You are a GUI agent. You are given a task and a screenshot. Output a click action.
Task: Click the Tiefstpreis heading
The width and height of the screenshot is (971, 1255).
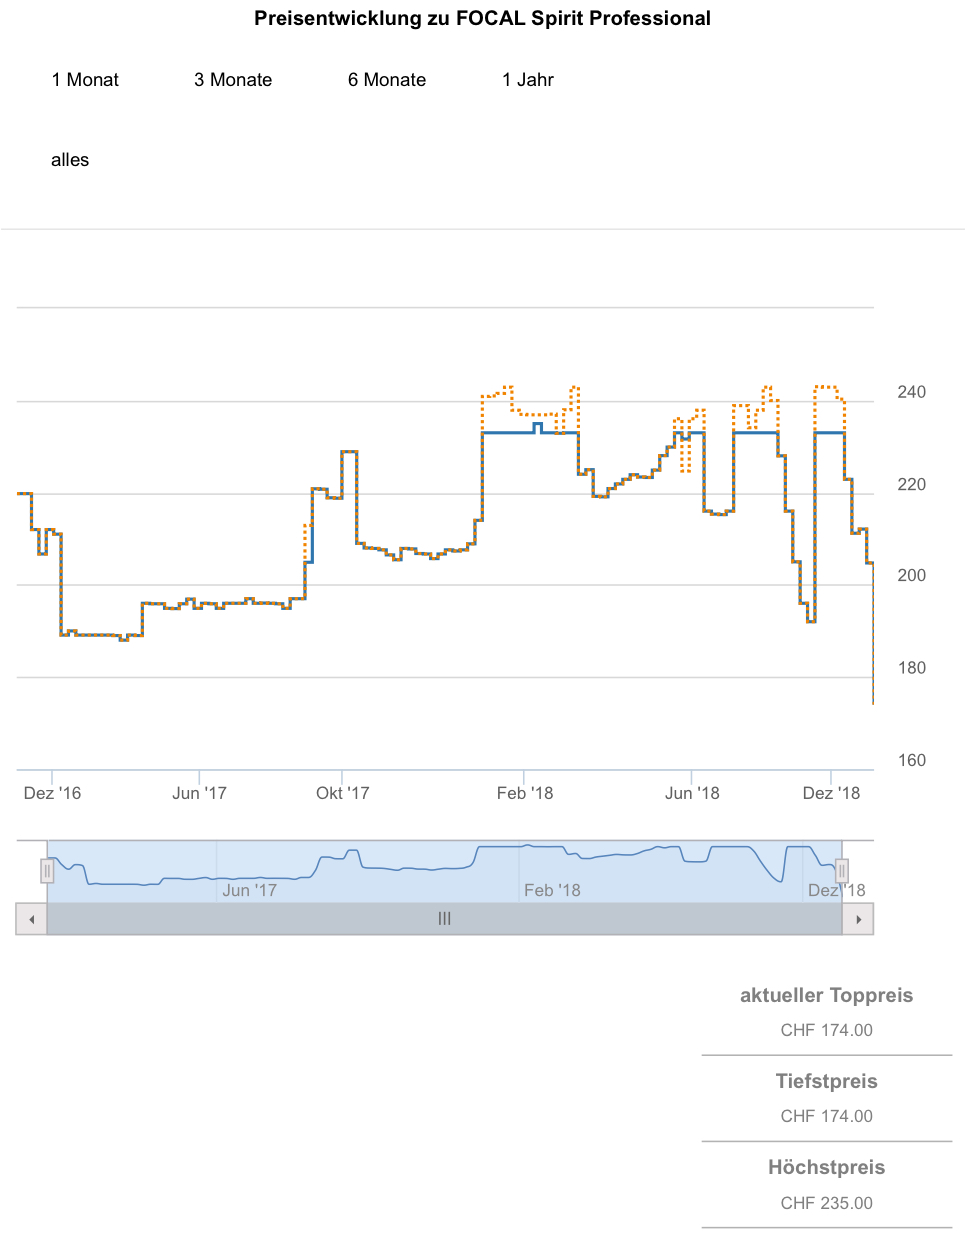(x=826, y=1081)
